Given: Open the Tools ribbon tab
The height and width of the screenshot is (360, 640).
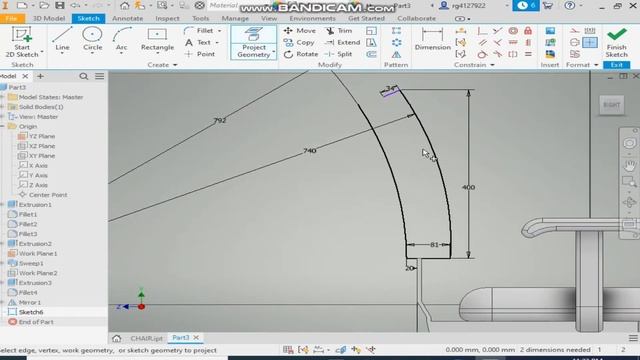Looking at the screenshot, I should (200, 18).
